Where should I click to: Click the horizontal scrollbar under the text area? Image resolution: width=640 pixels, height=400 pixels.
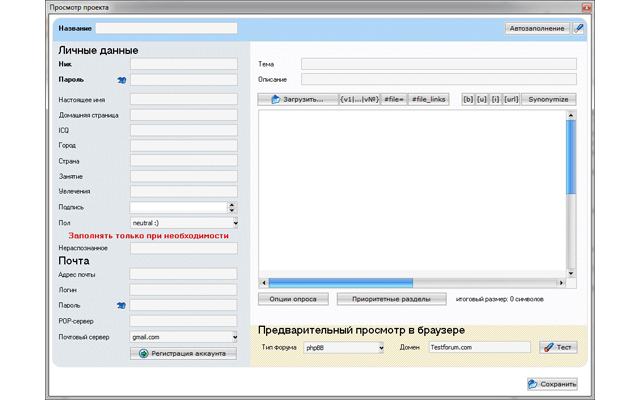pyautogui.click(x=340, y=282)
